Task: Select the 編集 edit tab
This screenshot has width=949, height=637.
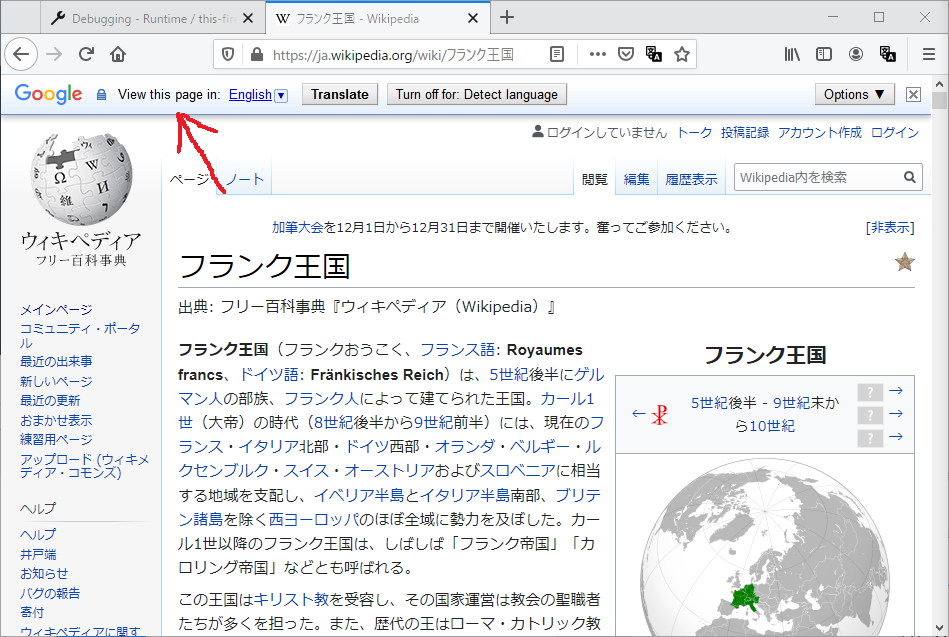Action: [637, 179]
